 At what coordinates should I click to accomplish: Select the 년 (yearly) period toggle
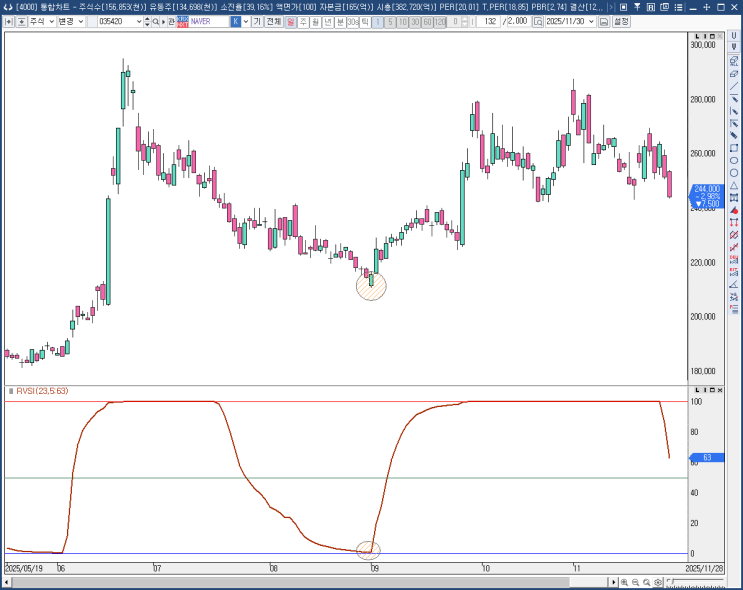tap(328, 22)
